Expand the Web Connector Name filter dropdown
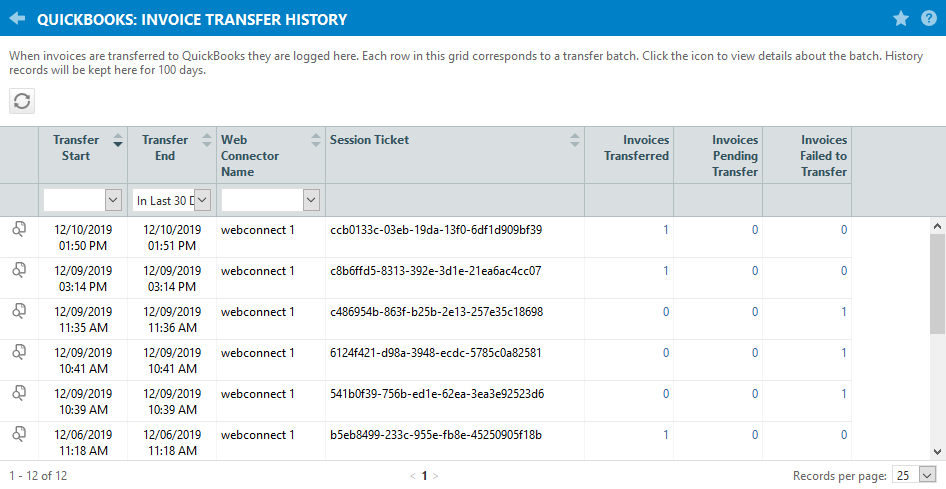Screen dimensions: 946x489 (311, 200)
